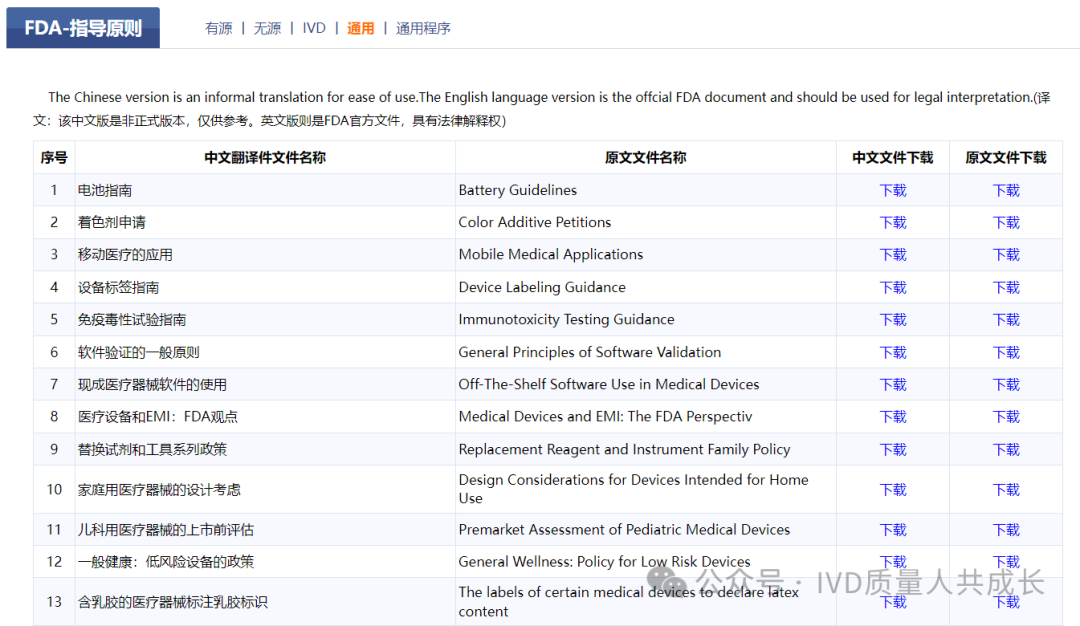Download Chinese file for 免疫毒性试验指南

(893, 320)
